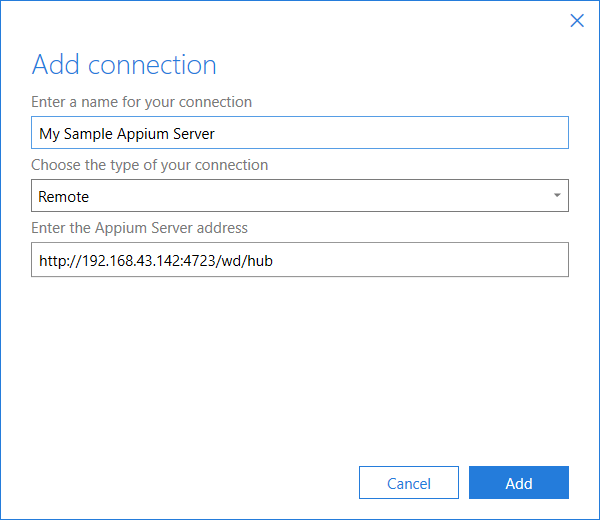Image resolution: width=600 pixels, height=520 pixels.
Task: Focus the Appium Server address field
Action: tap(300, 259)
